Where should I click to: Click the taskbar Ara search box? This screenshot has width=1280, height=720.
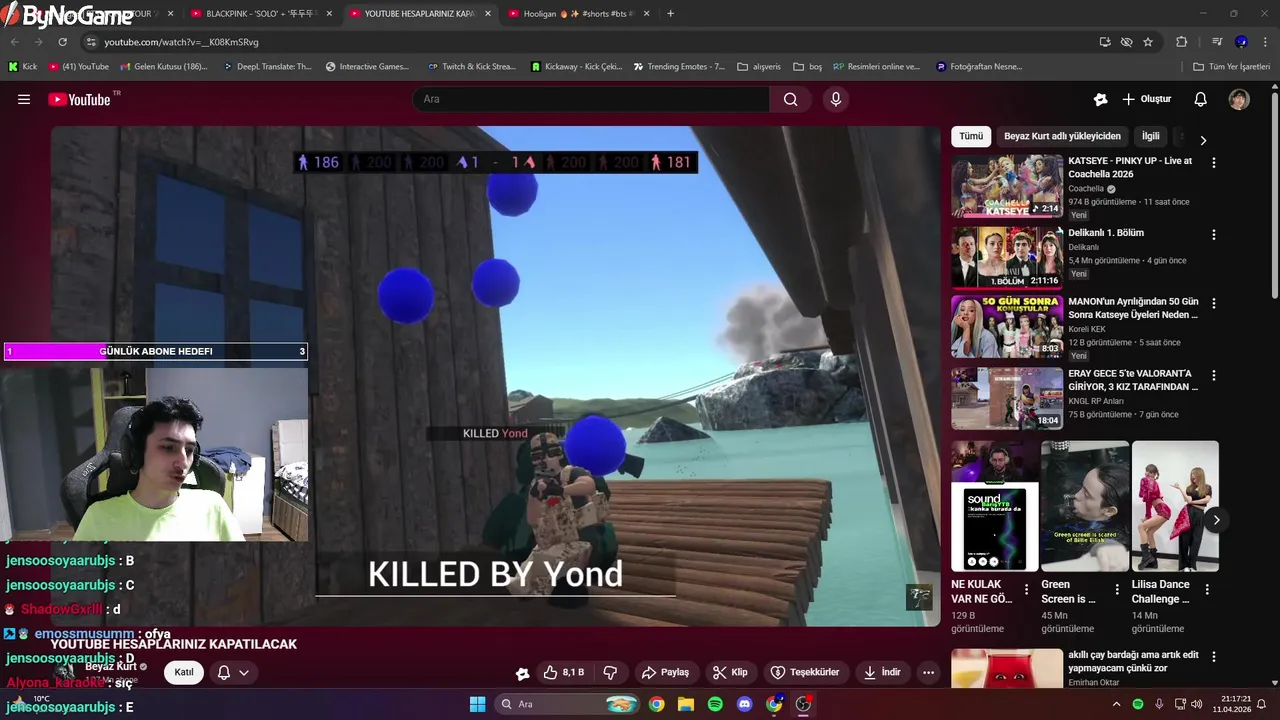567,704
